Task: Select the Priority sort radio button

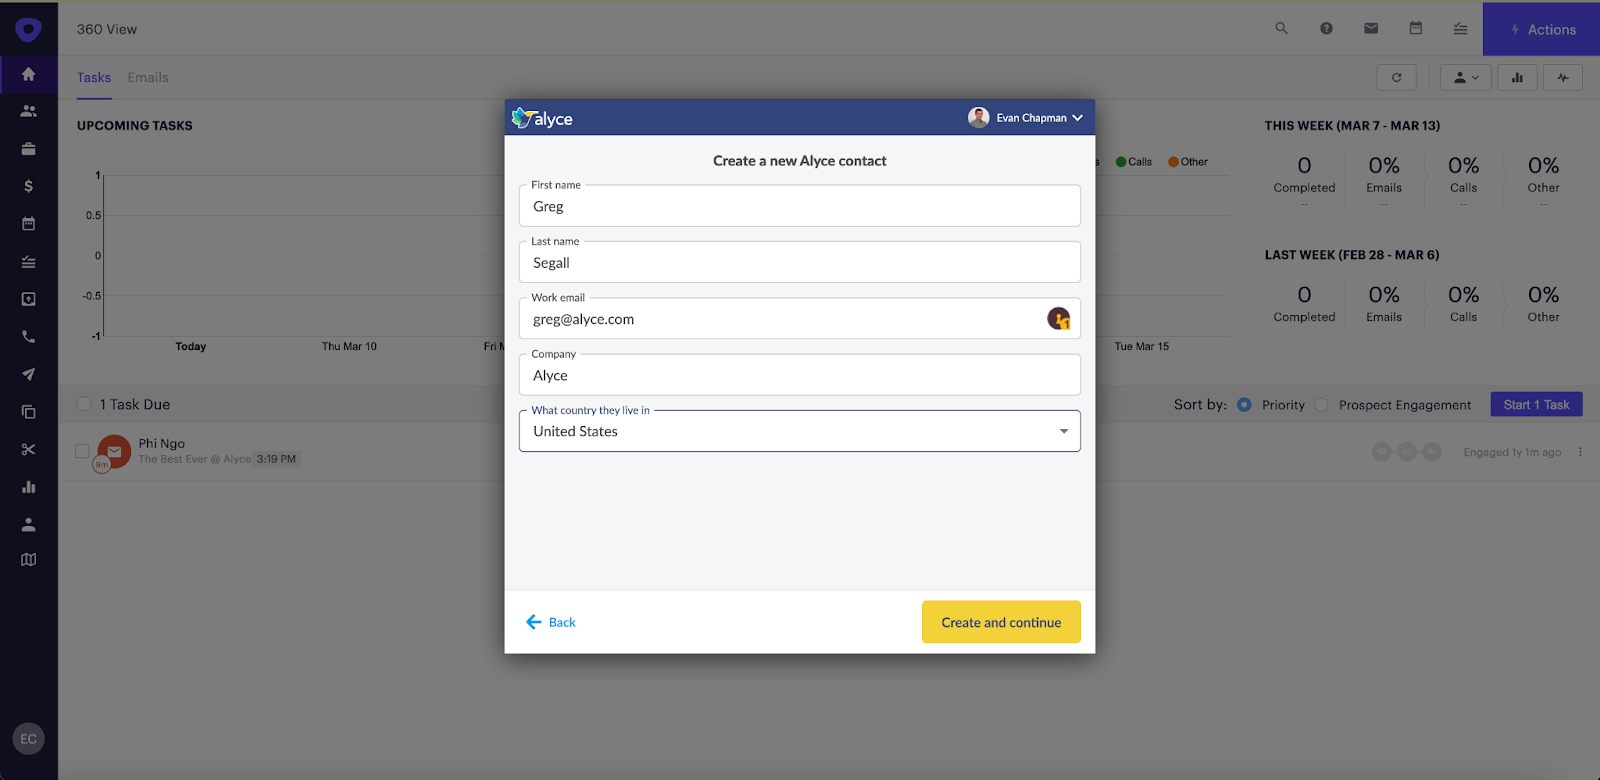Action: click(1244, 405)
